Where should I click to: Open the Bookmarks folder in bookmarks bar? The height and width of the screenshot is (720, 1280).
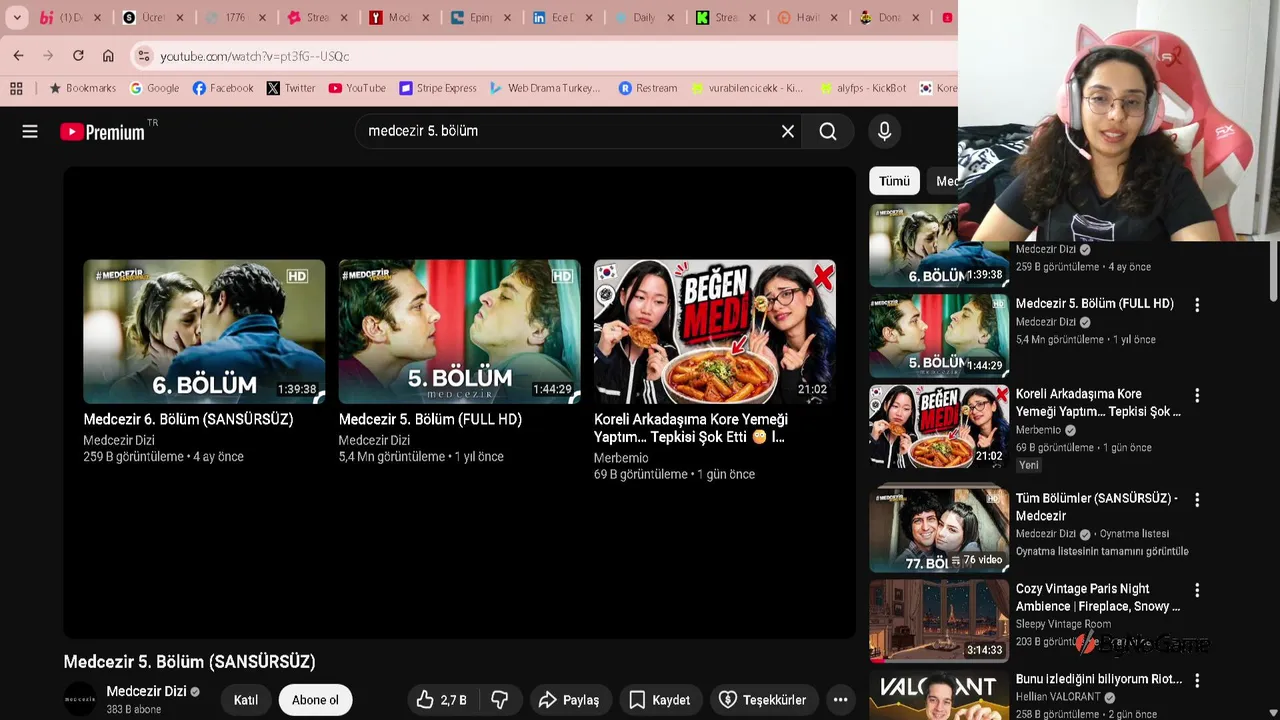click(83, 88)
